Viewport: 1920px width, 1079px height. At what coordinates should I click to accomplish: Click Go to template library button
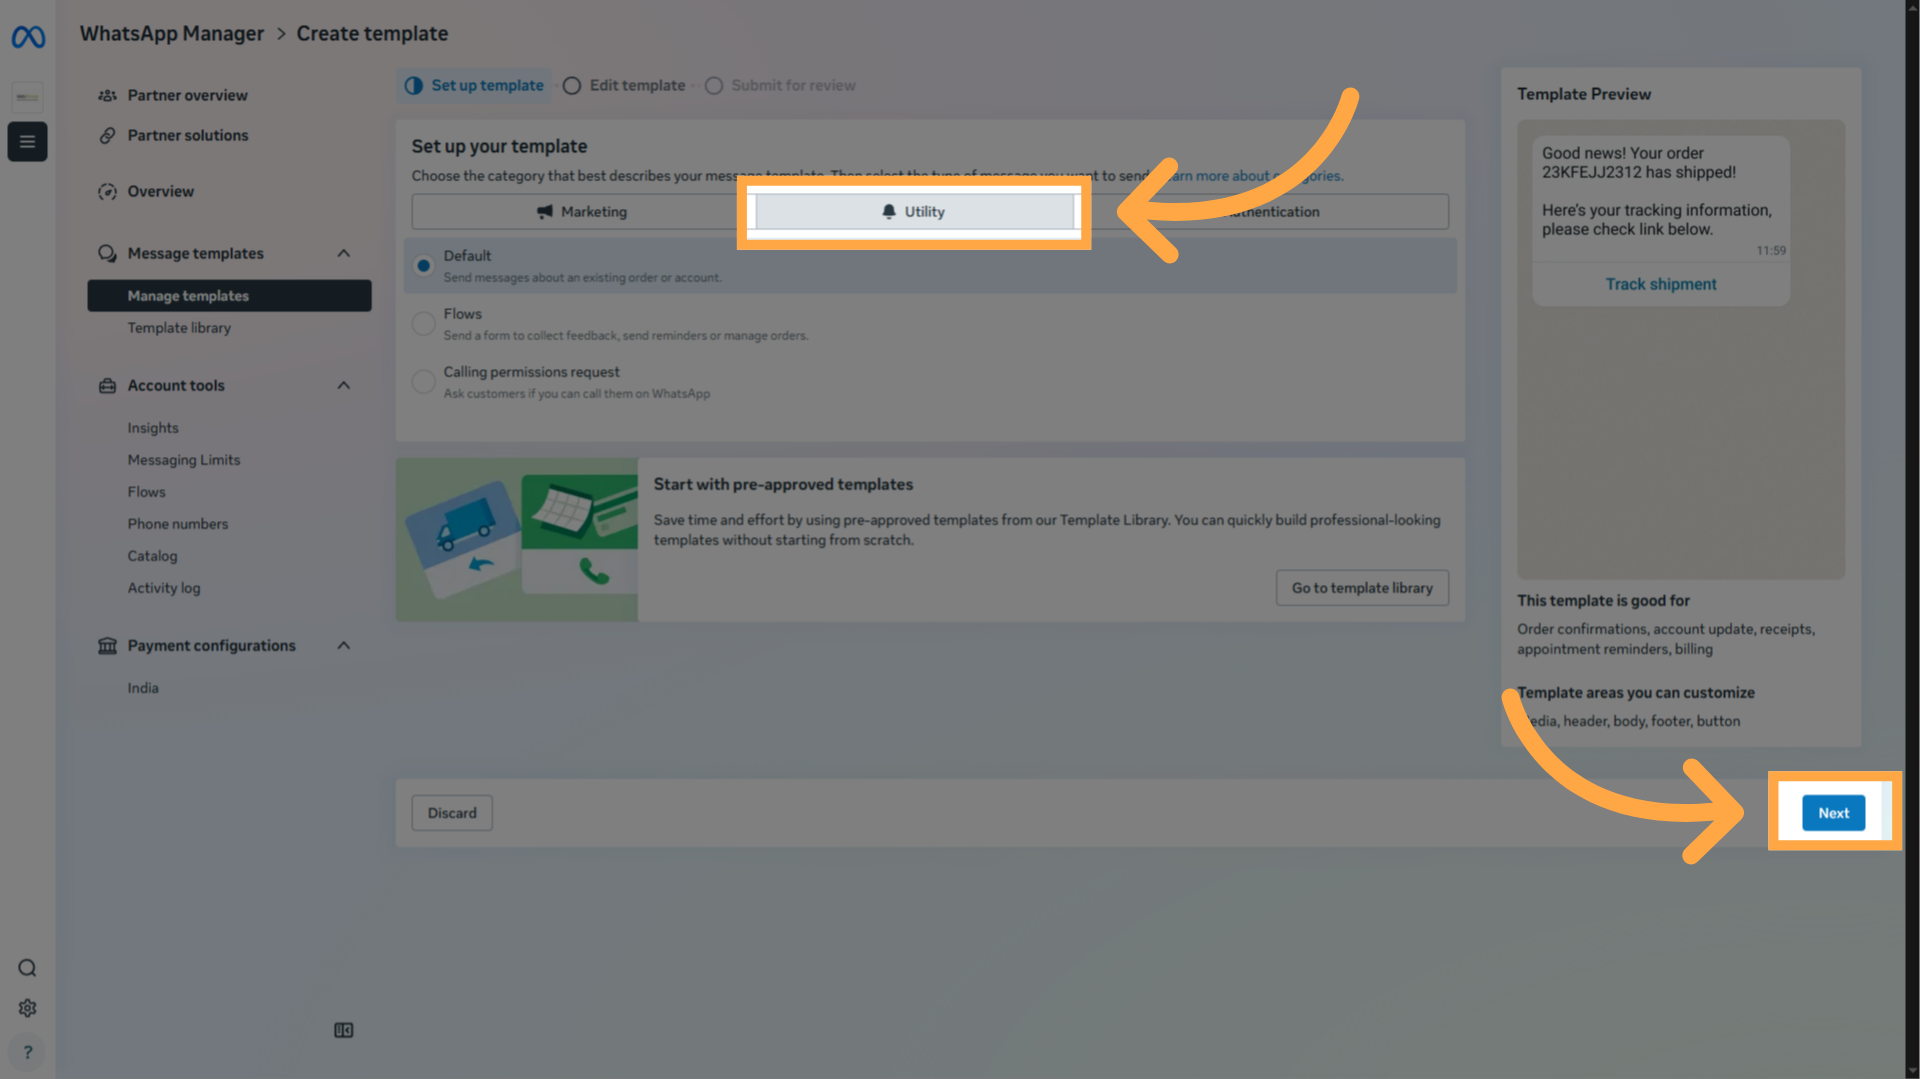(1362, 588)
